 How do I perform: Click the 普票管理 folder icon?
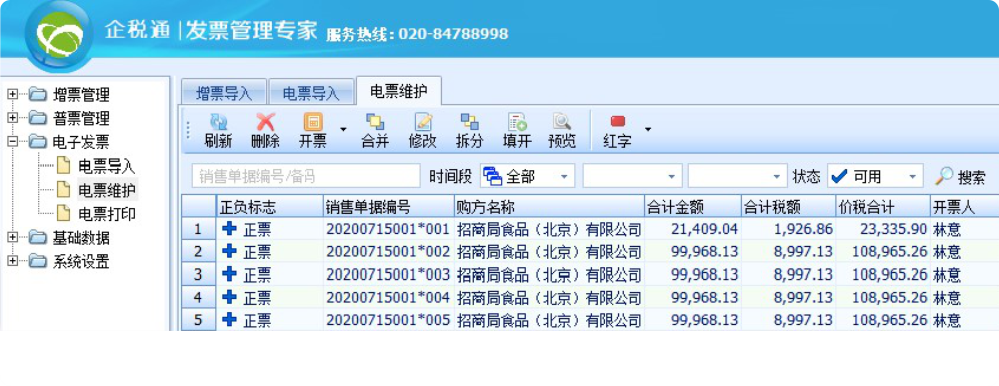tap(38, 118)
